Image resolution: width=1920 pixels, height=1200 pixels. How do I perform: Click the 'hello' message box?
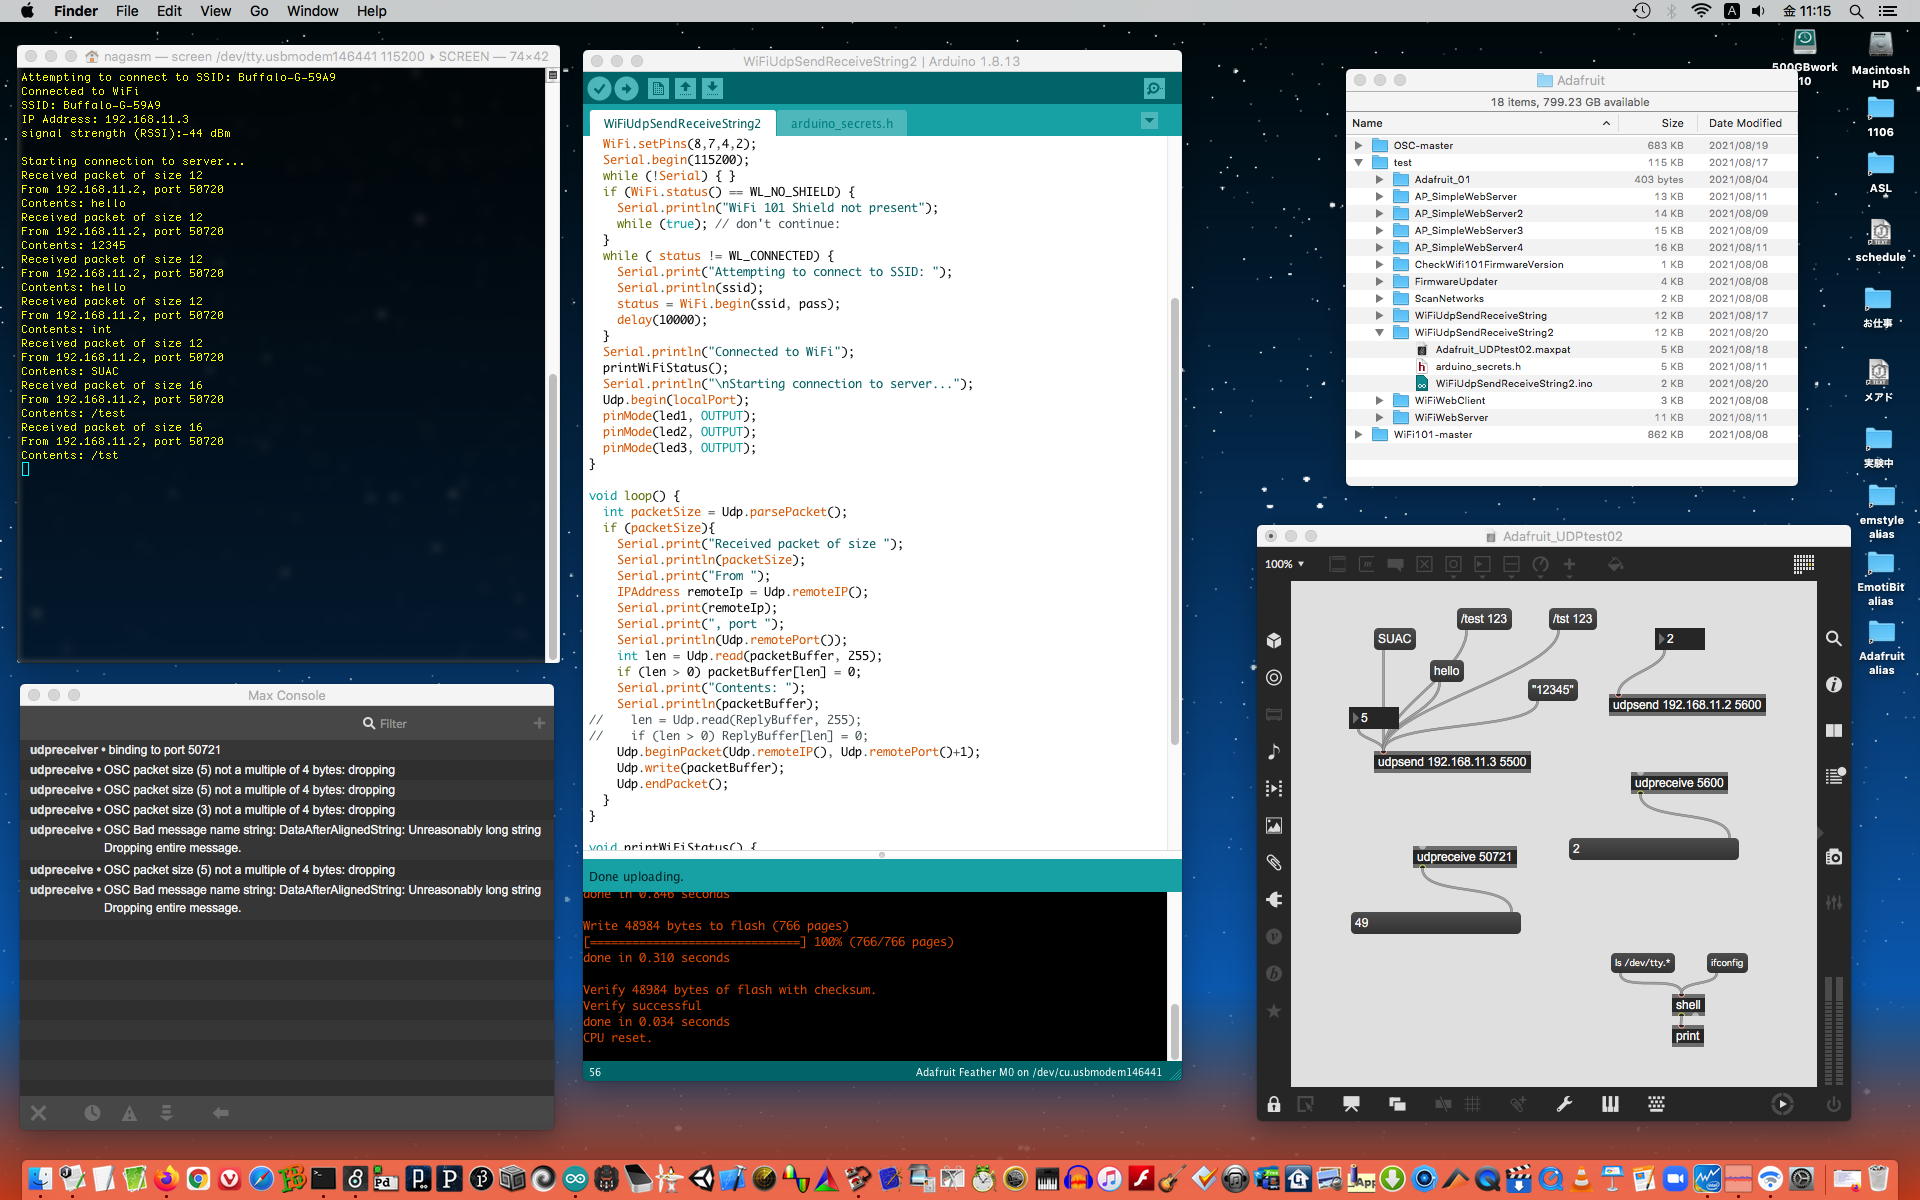[1446, 671]
